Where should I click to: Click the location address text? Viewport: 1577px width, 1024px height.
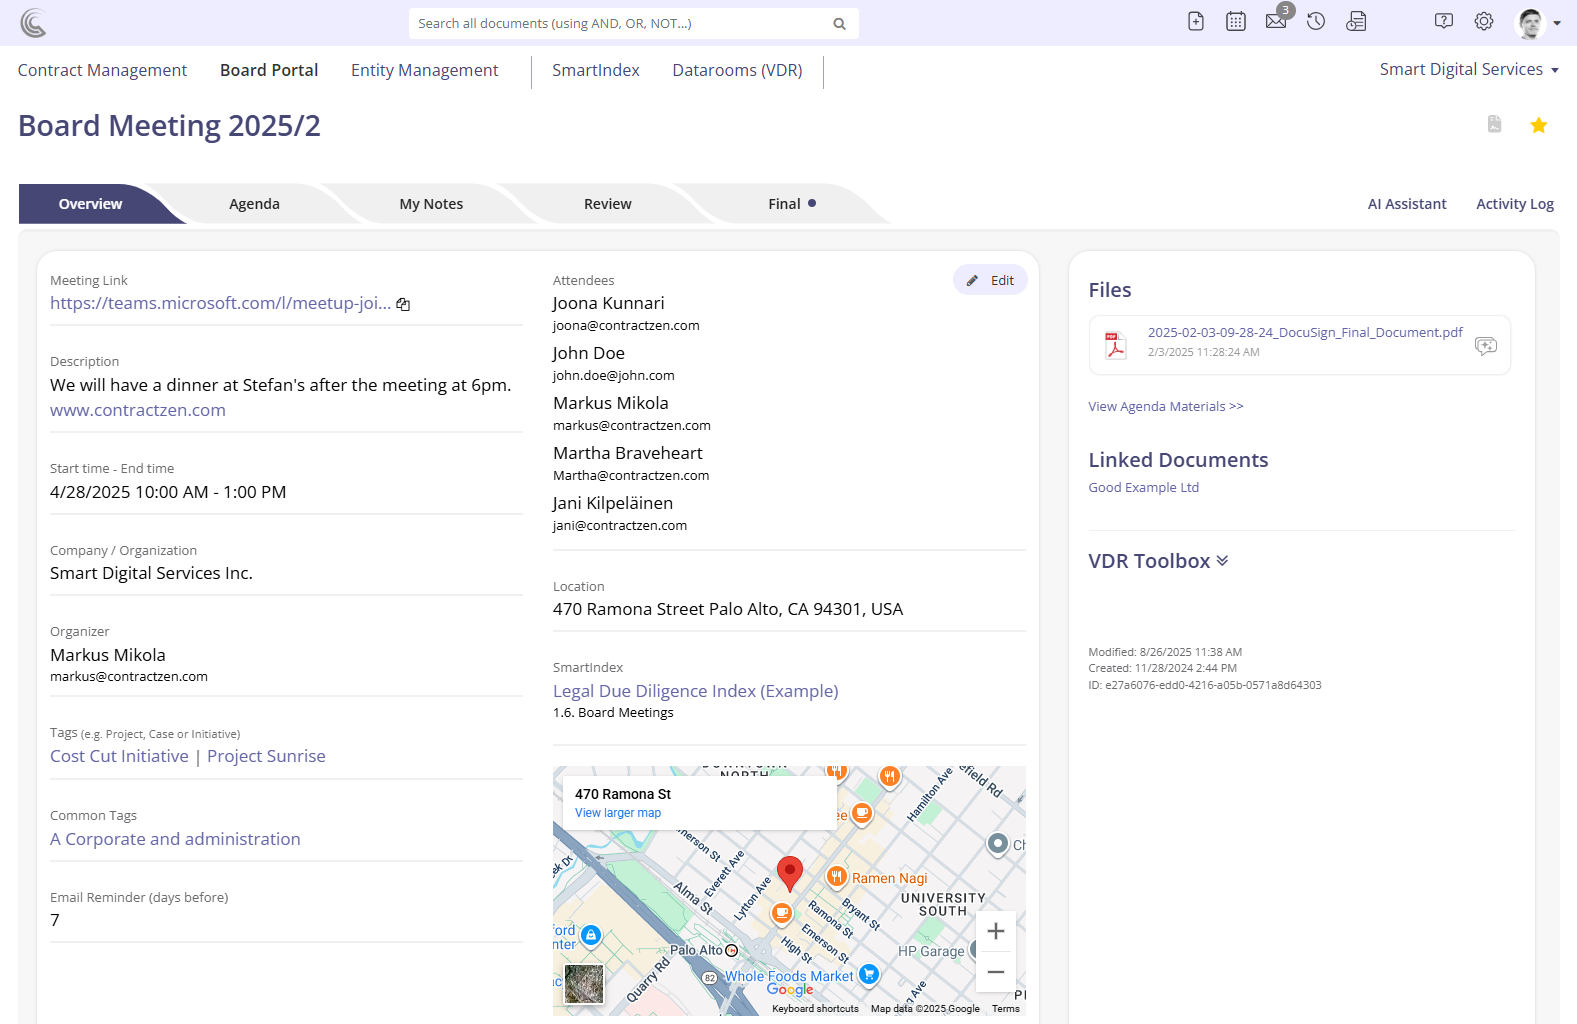click(x=728, y=609)
